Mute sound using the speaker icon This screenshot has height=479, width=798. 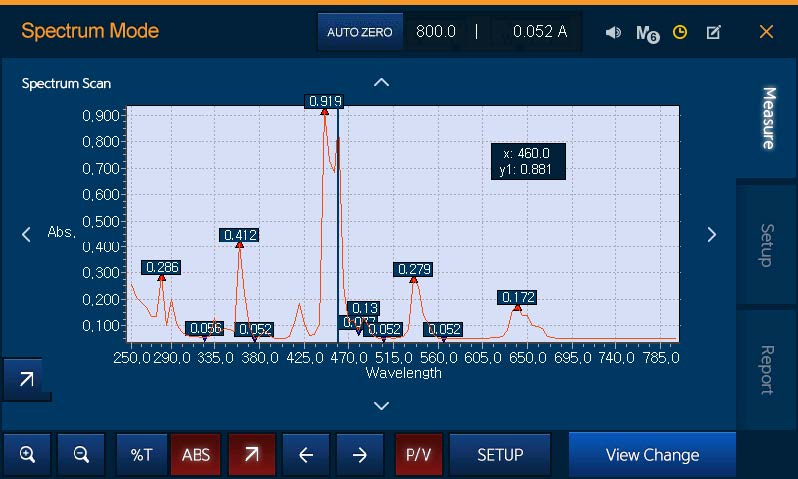tap(613, 32)
